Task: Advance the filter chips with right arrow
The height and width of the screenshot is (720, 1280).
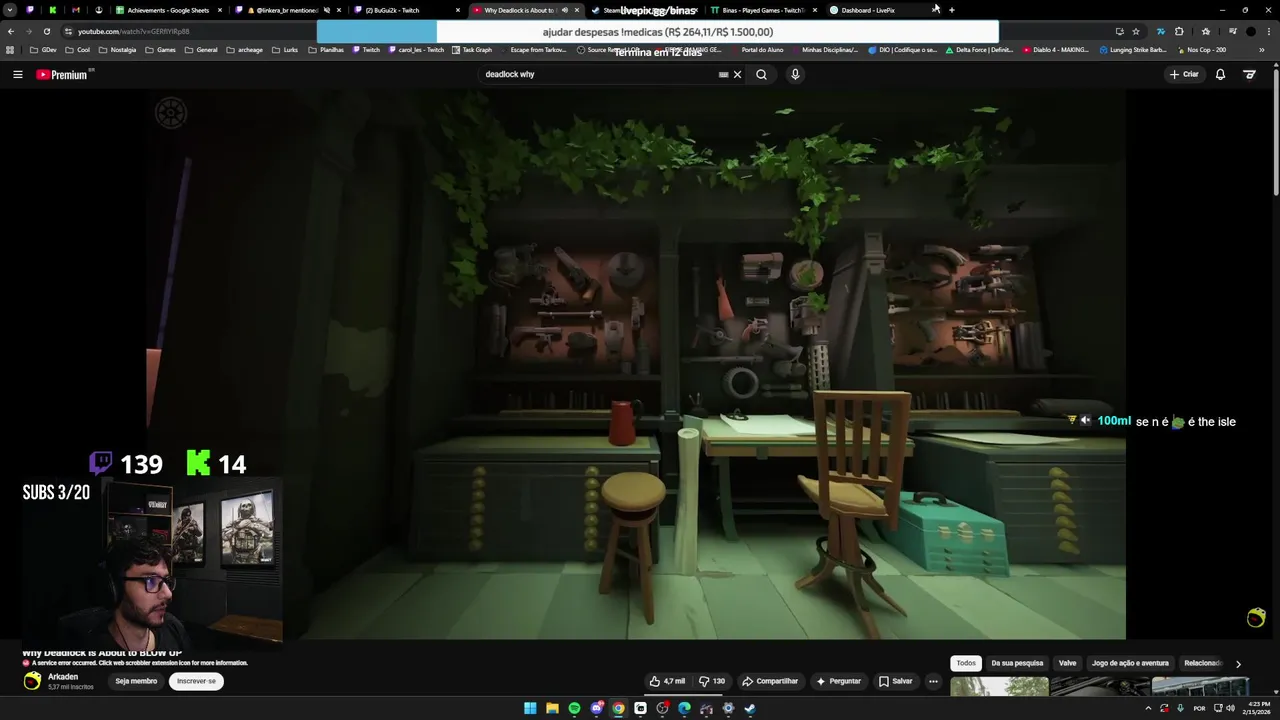Action: [1238, 663]
